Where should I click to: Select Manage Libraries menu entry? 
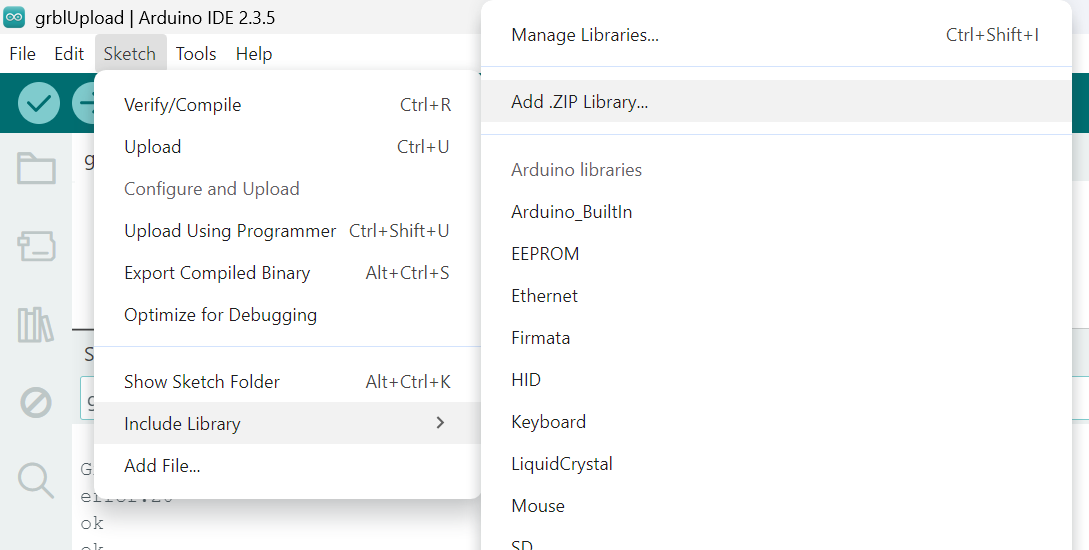click(x=585, y=35)
